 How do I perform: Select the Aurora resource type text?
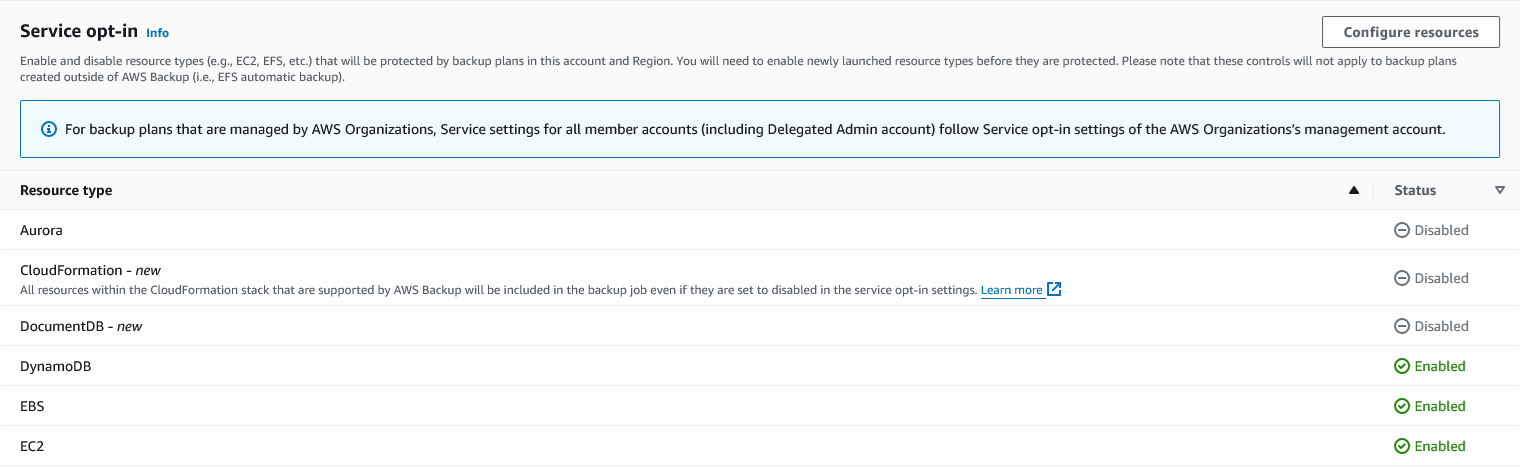coord(41,230)
